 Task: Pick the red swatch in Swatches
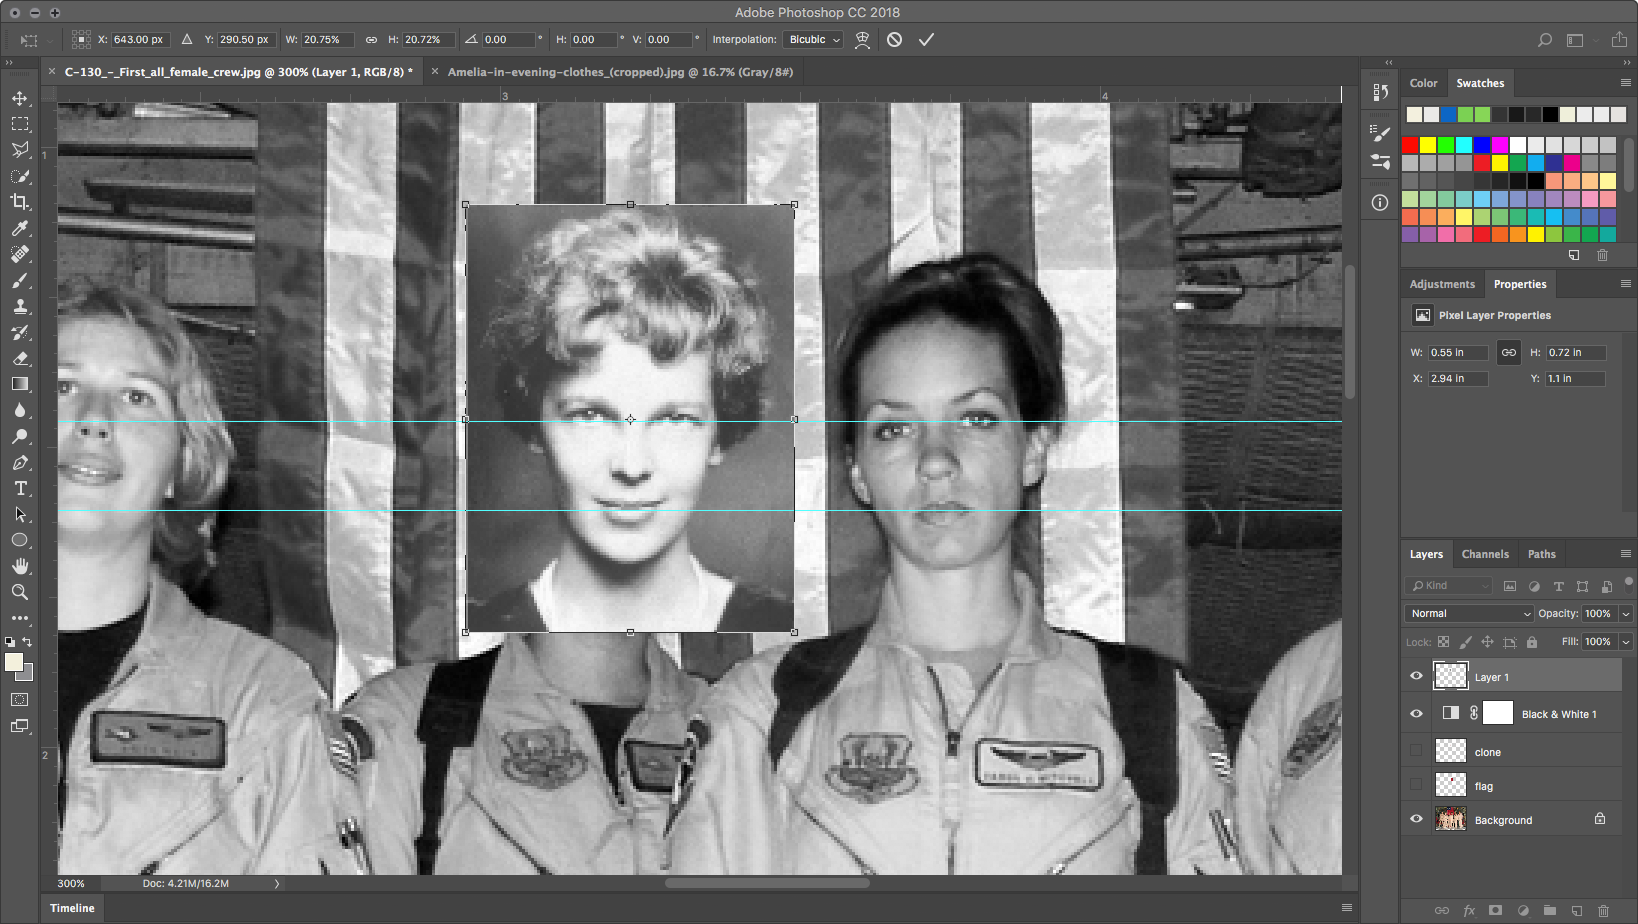pos(1410,146)
